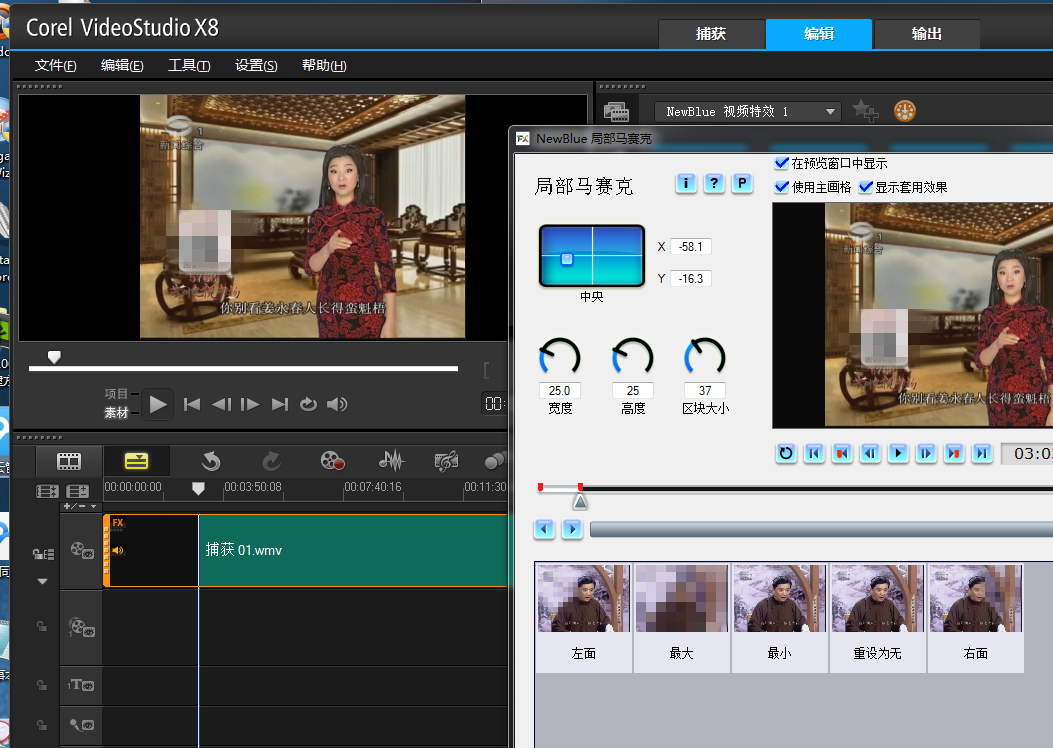This screenshot has width=1053, height=748.
Task: Select 素材 playback mode
Action: pyautogui.click(x=116, y=412)
